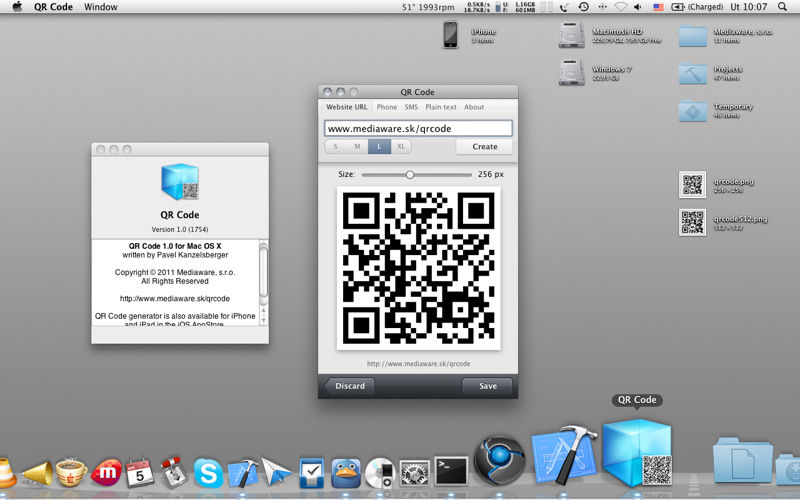This screenshot has width=800, height=500.
Task: Click the Time Machine menu bar icon
Action: pos(583,7)
